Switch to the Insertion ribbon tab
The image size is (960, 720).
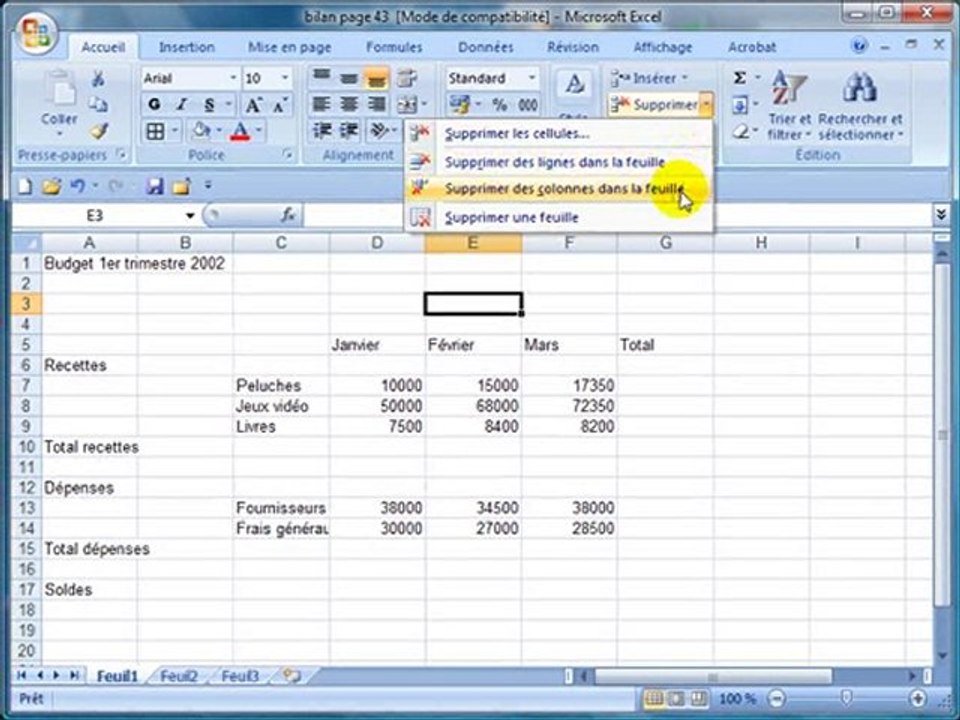pyautogui.click(x=187, y=47)
